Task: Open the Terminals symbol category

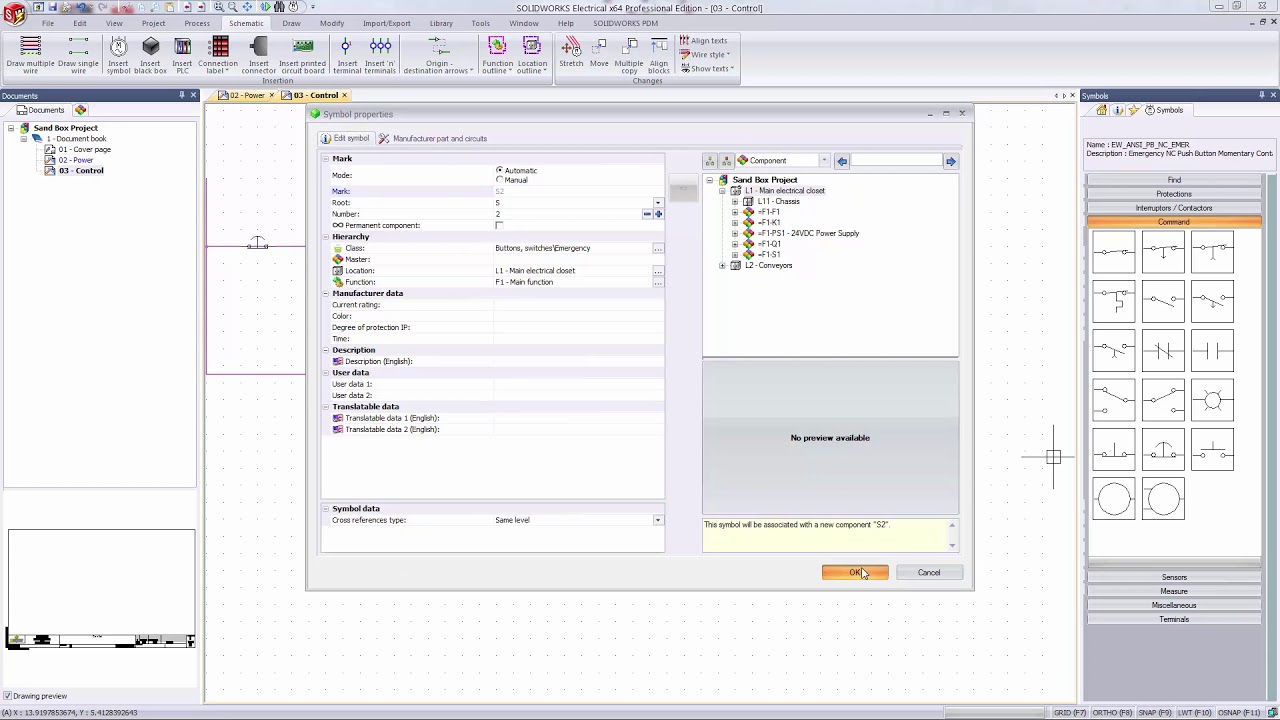Action: coord(1174,619)
